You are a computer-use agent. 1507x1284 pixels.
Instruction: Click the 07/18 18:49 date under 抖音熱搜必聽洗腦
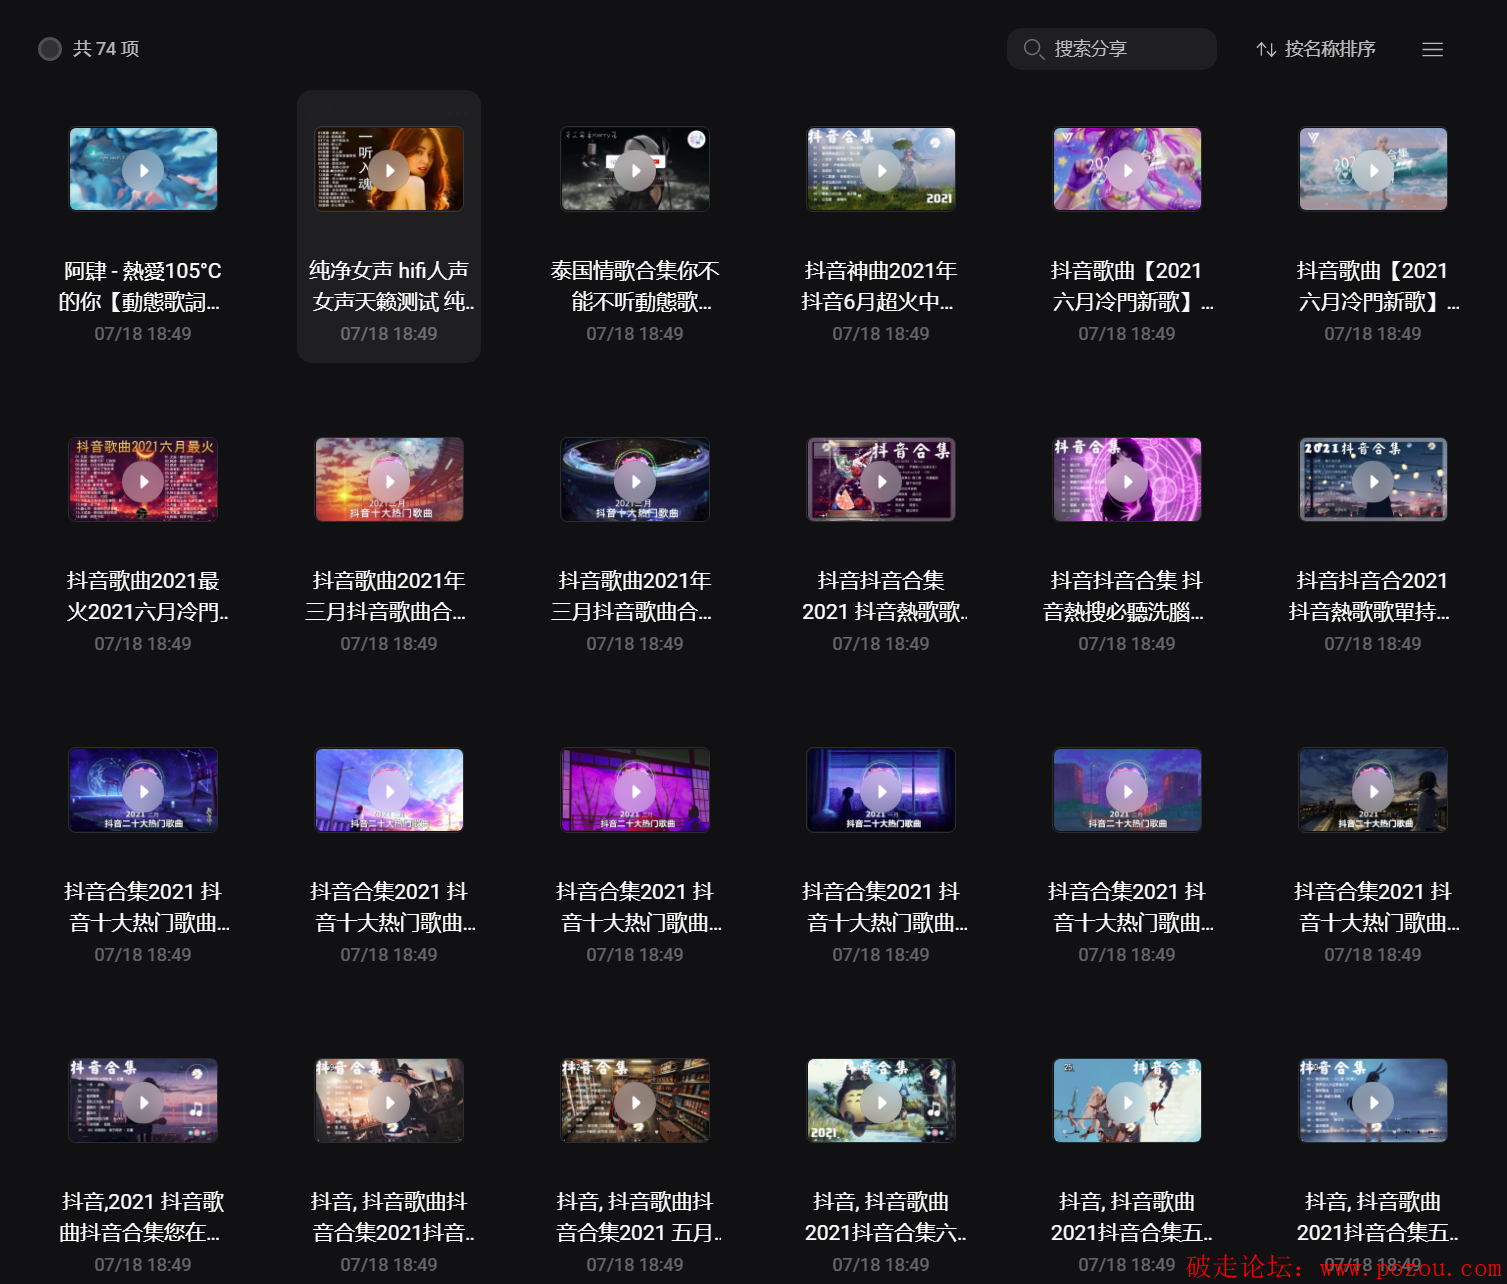(1127, 644)
